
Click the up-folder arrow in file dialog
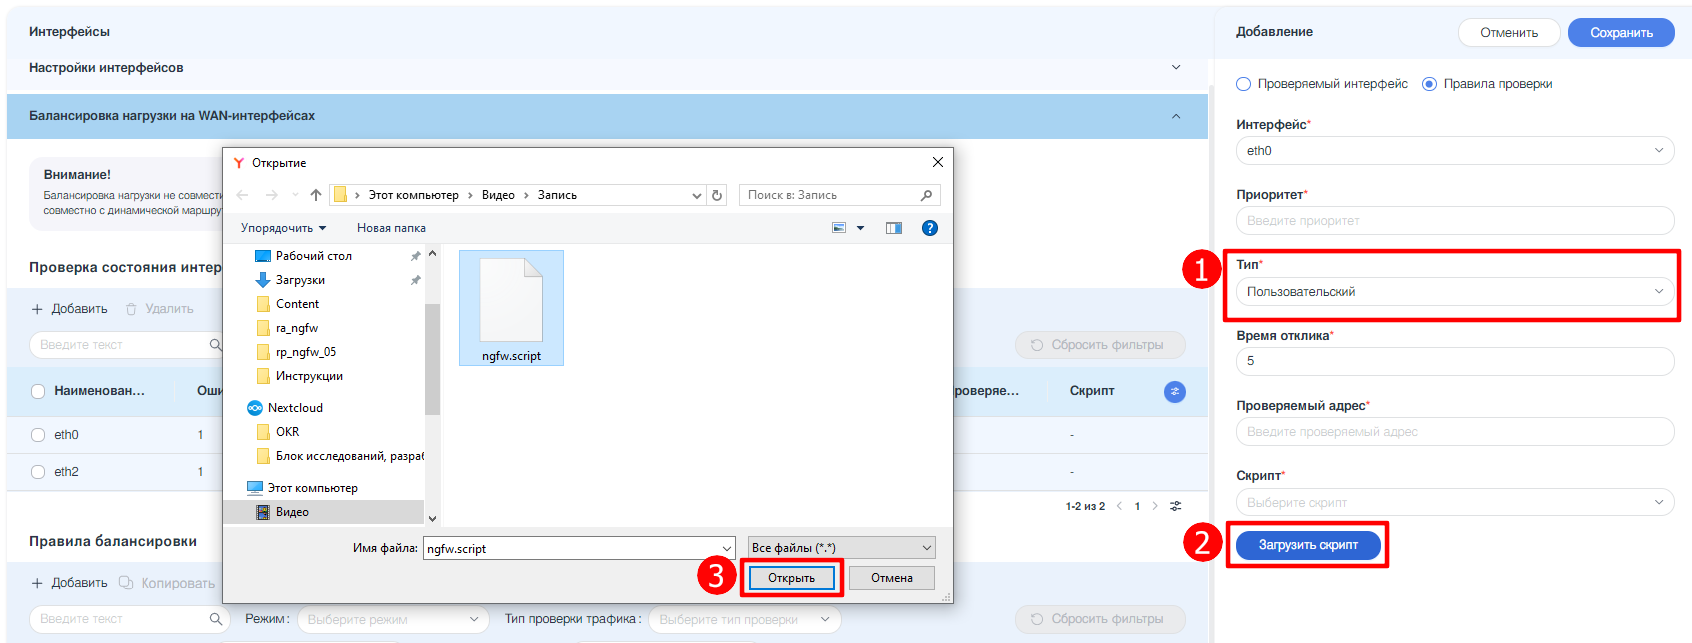[x=316, y=195]
